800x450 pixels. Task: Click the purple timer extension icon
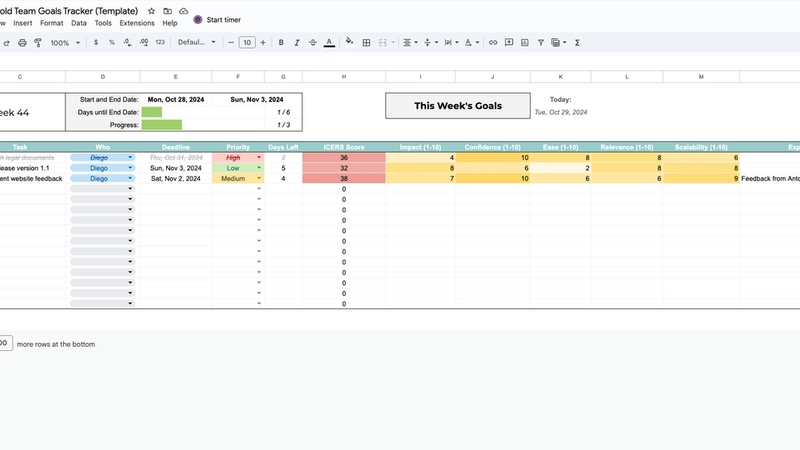coord(198,20)
